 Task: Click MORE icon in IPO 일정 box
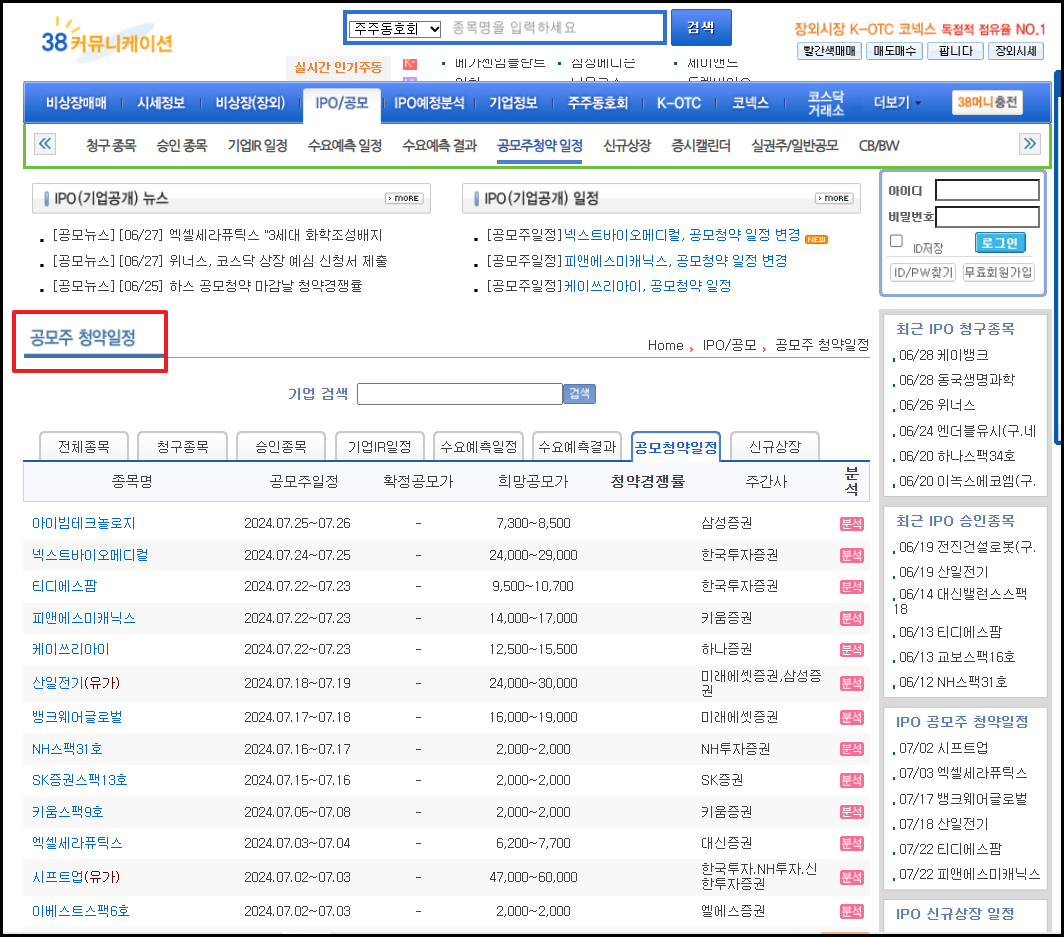(x=834, y=198)
